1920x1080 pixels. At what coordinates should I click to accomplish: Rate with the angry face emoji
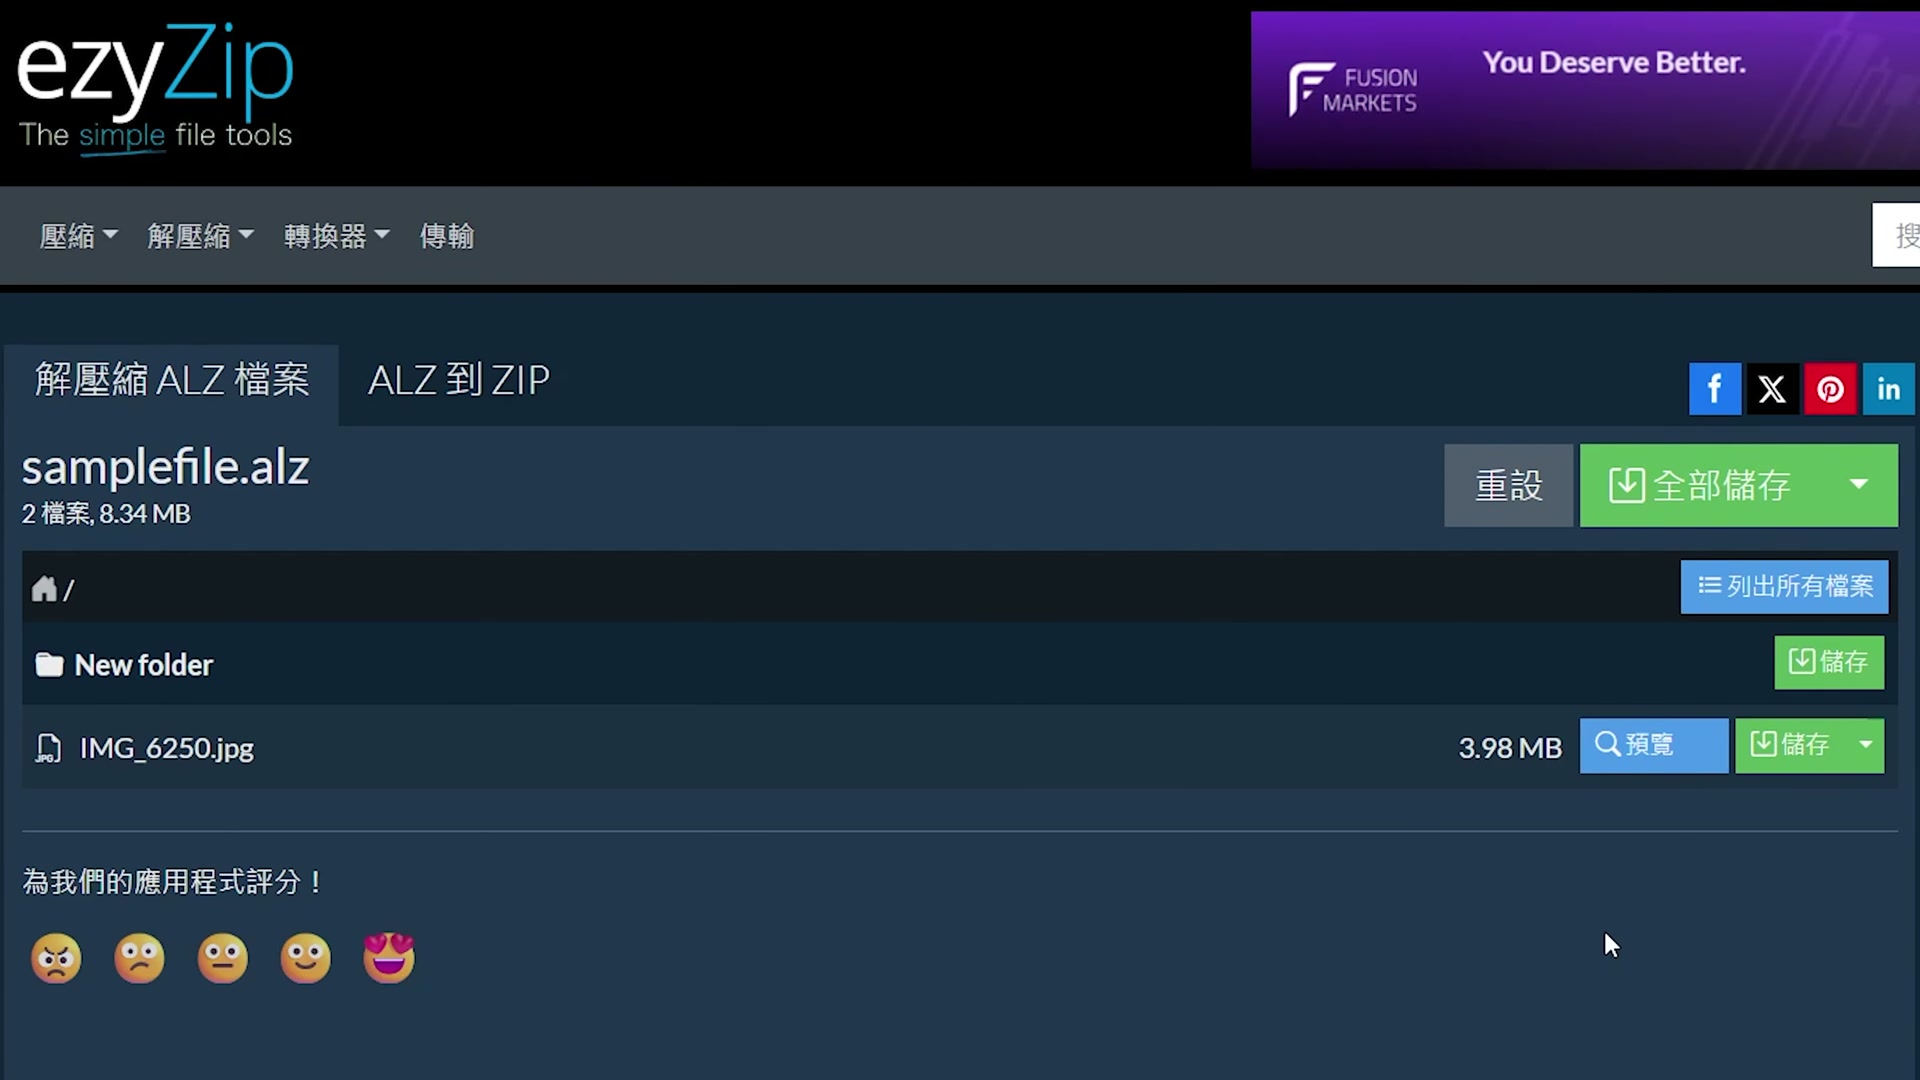tap(56, 958)
